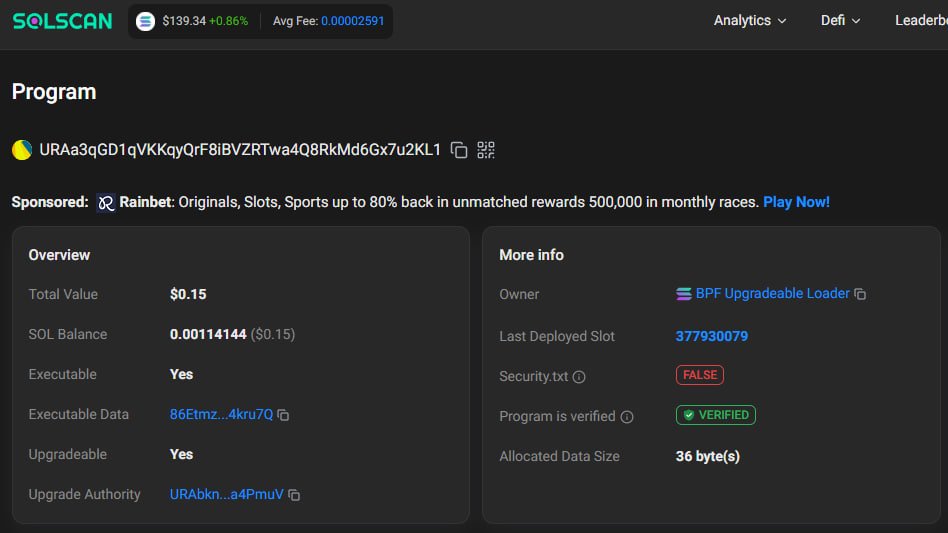This screenshot has width=948, height=533.
Task: Click the Overview panel heading
Action: pyautogui.click(x=59, y=255)
